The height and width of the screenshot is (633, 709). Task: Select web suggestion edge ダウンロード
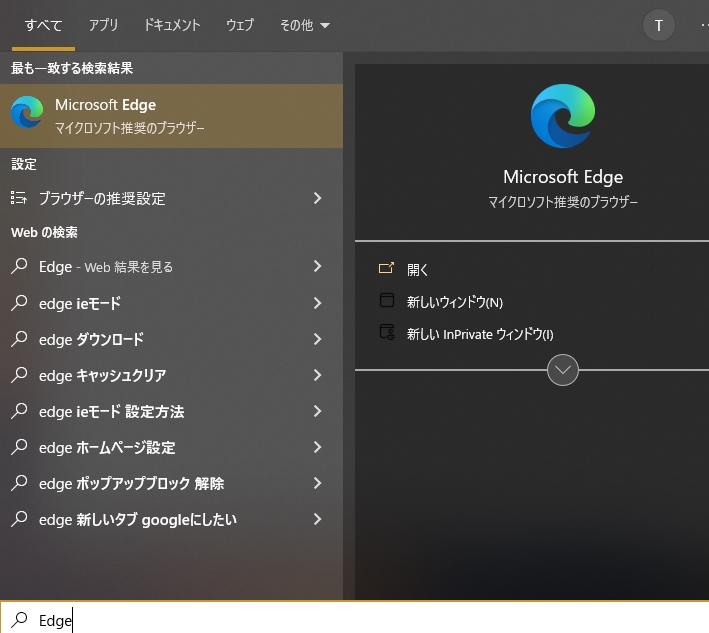pos(171,339)
